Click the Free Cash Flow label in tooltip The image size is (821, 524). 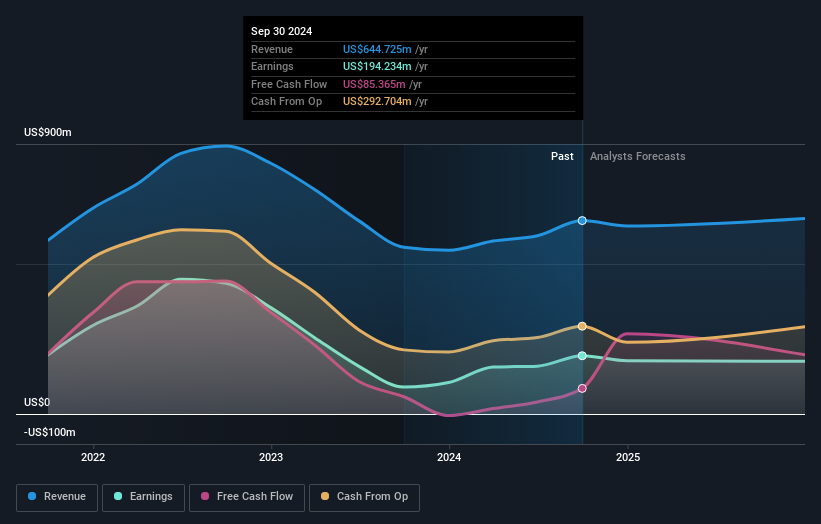pyautogui.click(x=289, y=84)
